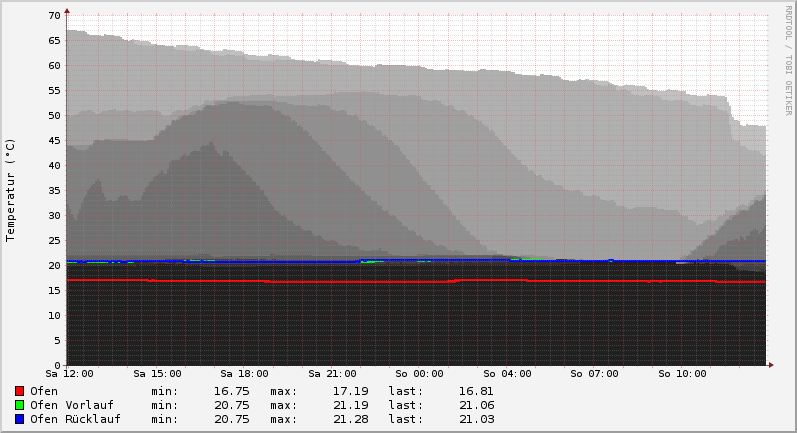Click the red arrow atop the Y axis
The image size is (797, 433).
[67, 11]
